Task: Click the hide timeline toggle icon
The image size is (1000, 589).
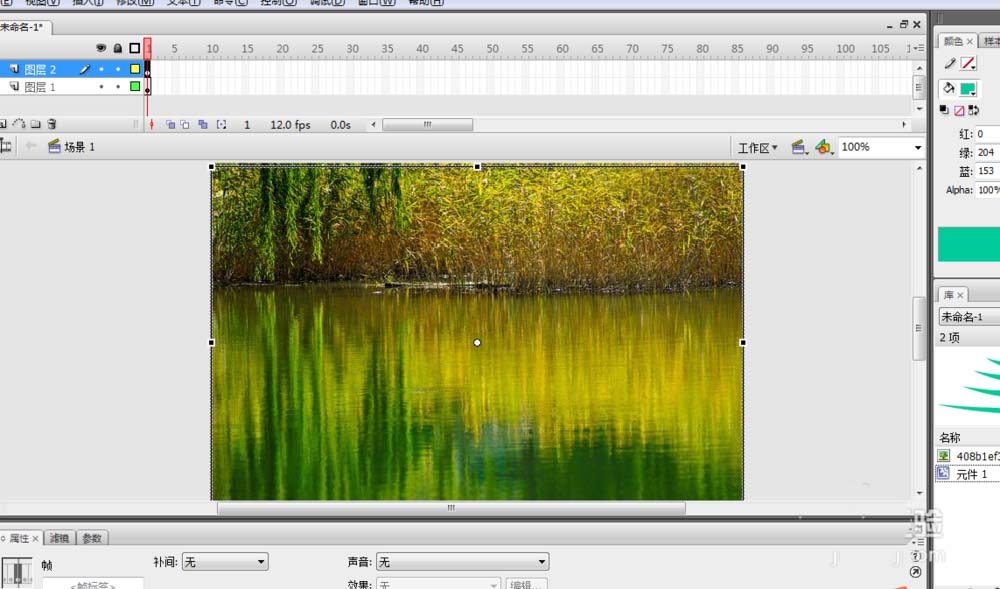Action: 6,147
